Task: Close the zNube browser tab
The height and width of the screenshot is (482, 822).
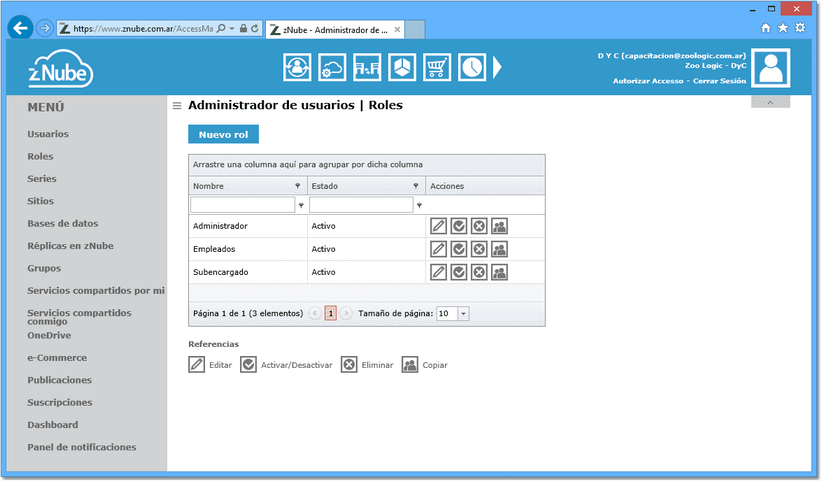Action: tap(397, 30)
